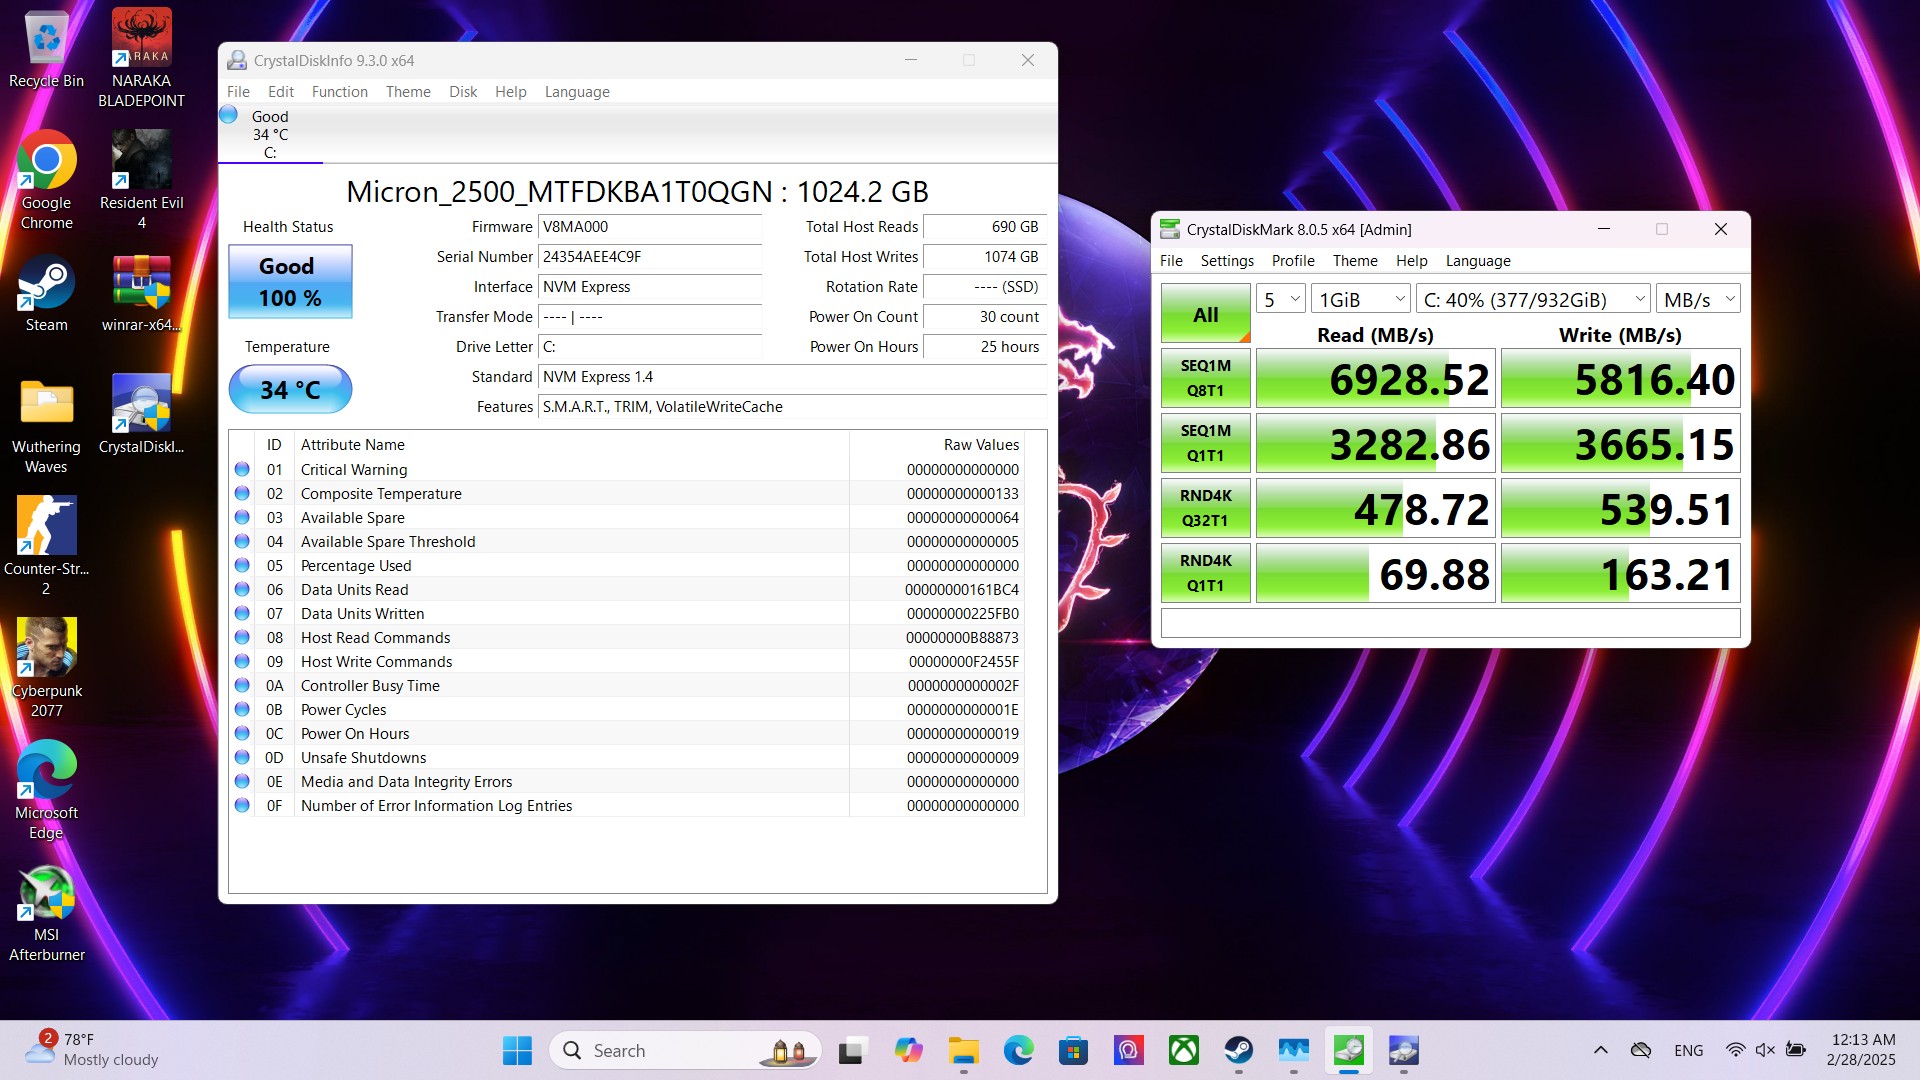Launch Counter-Strike 2 desktop shortcut
1920x1080 pixels.
[x=46, y=547]
